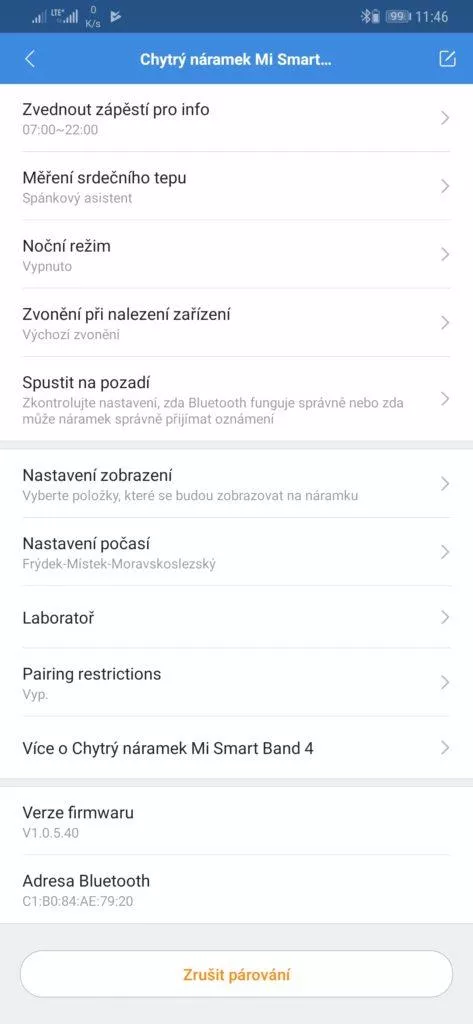Open Pairing restrictions setting
The height and width of the screenshot is (1024, 473).
236,682
